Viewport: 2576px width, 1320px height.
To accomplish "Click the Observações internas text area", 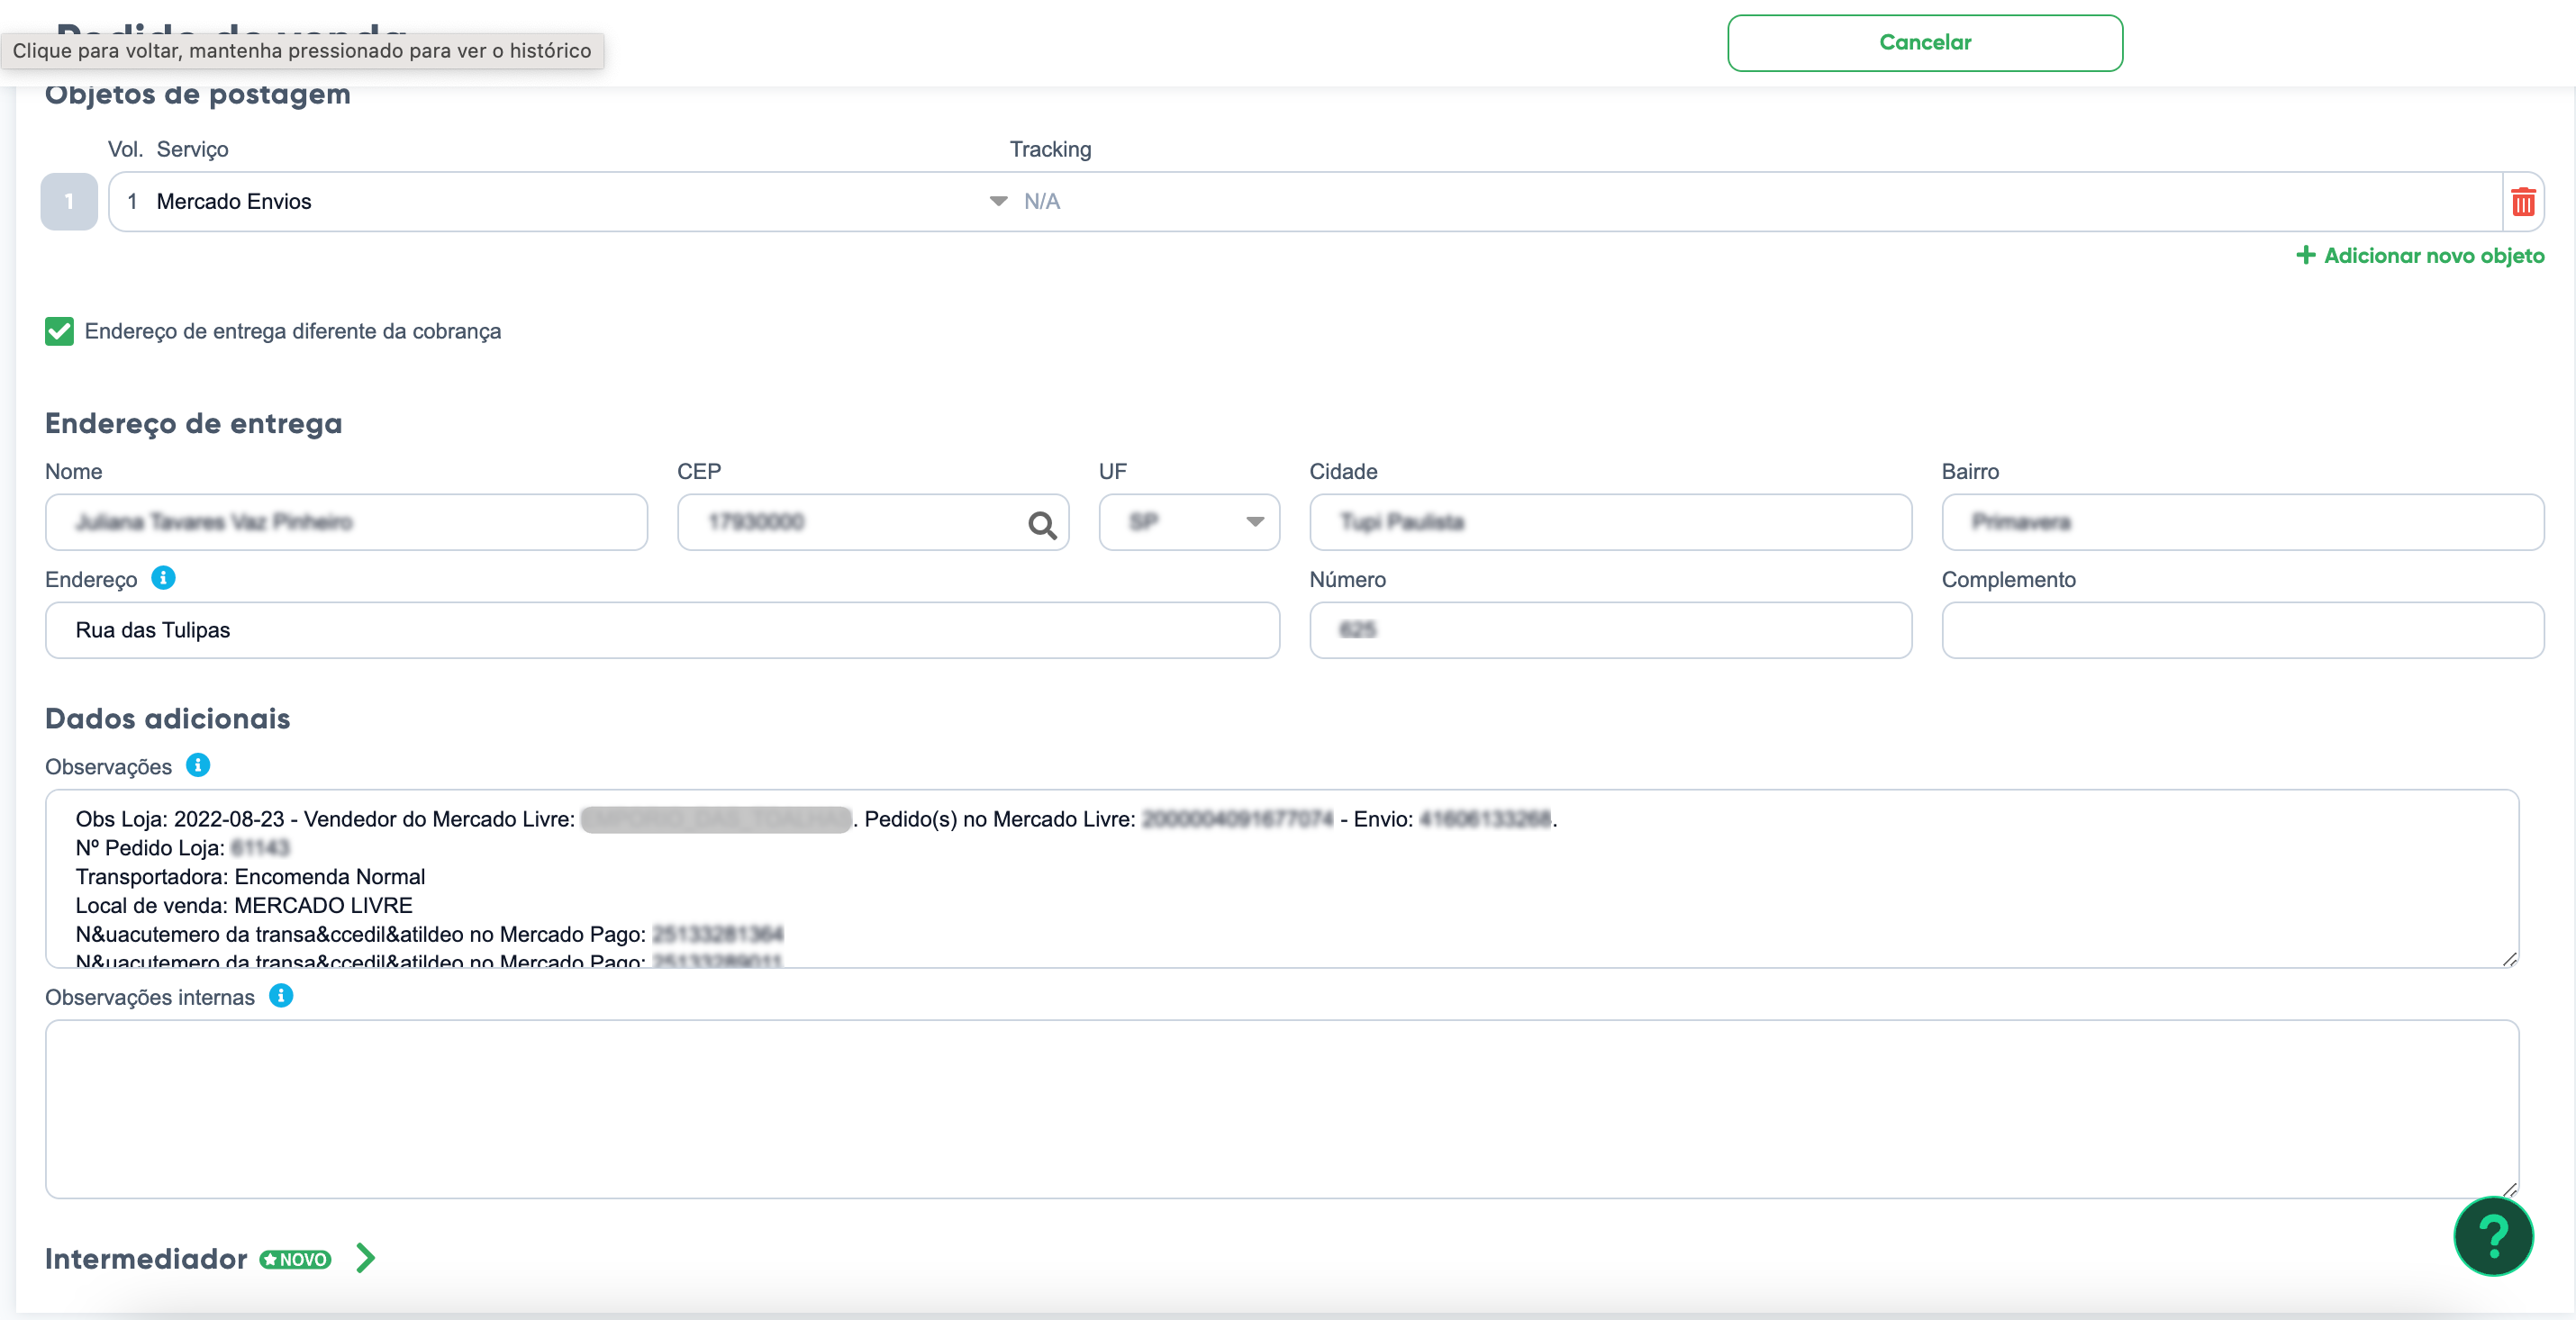I will coord(1281,1109).
